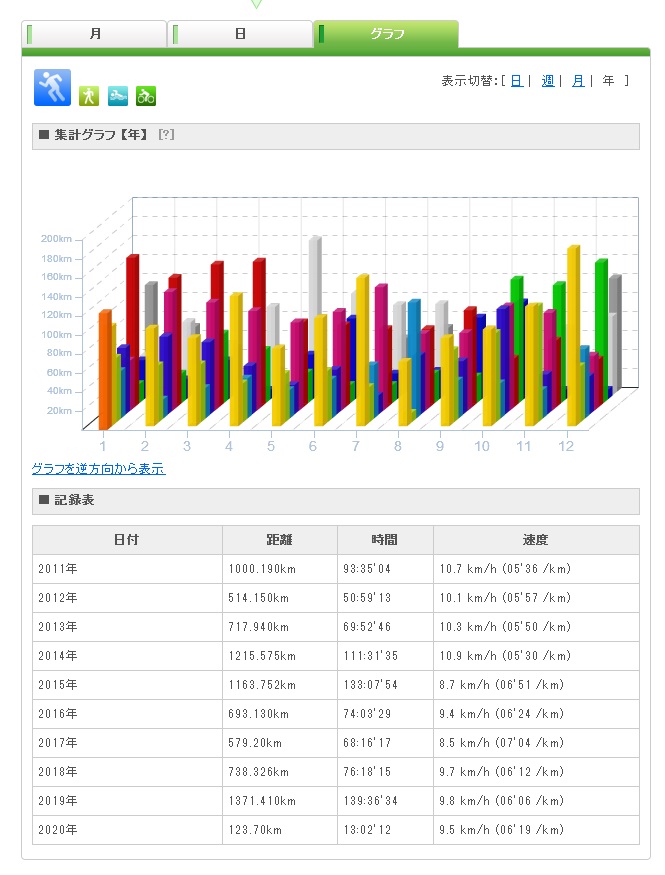Click the 579.20km distance cell
This screenshot has width=665, height=875.
(x=280, y=743)
